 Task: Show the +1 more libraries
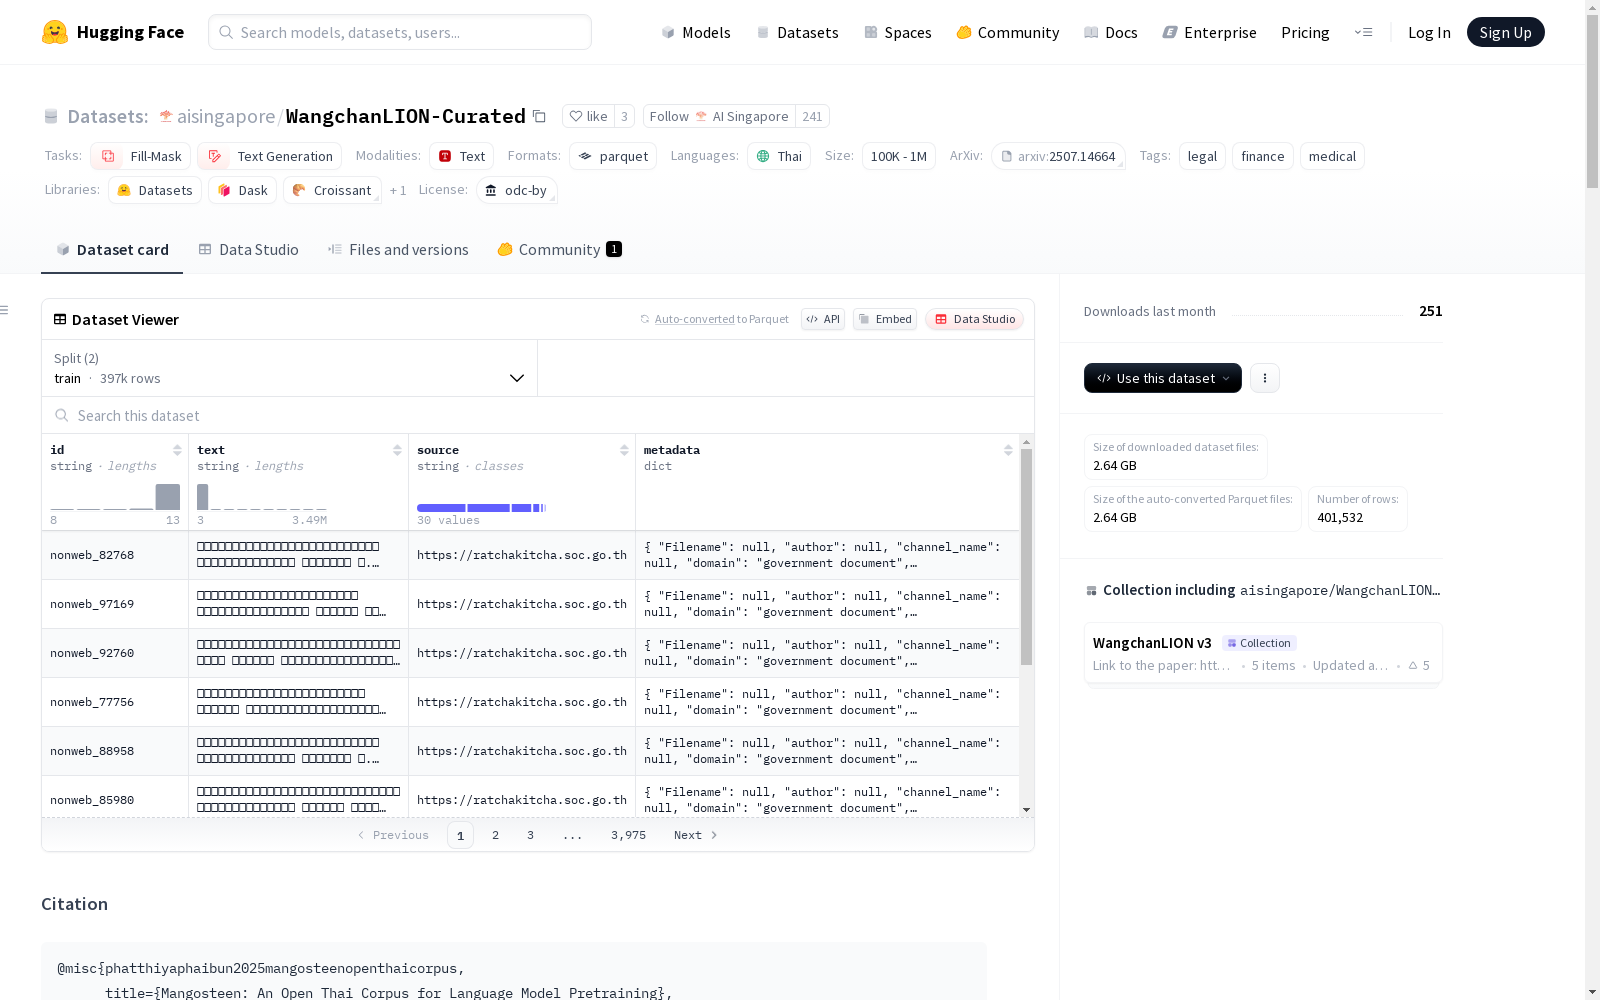[x=398, y=190]
